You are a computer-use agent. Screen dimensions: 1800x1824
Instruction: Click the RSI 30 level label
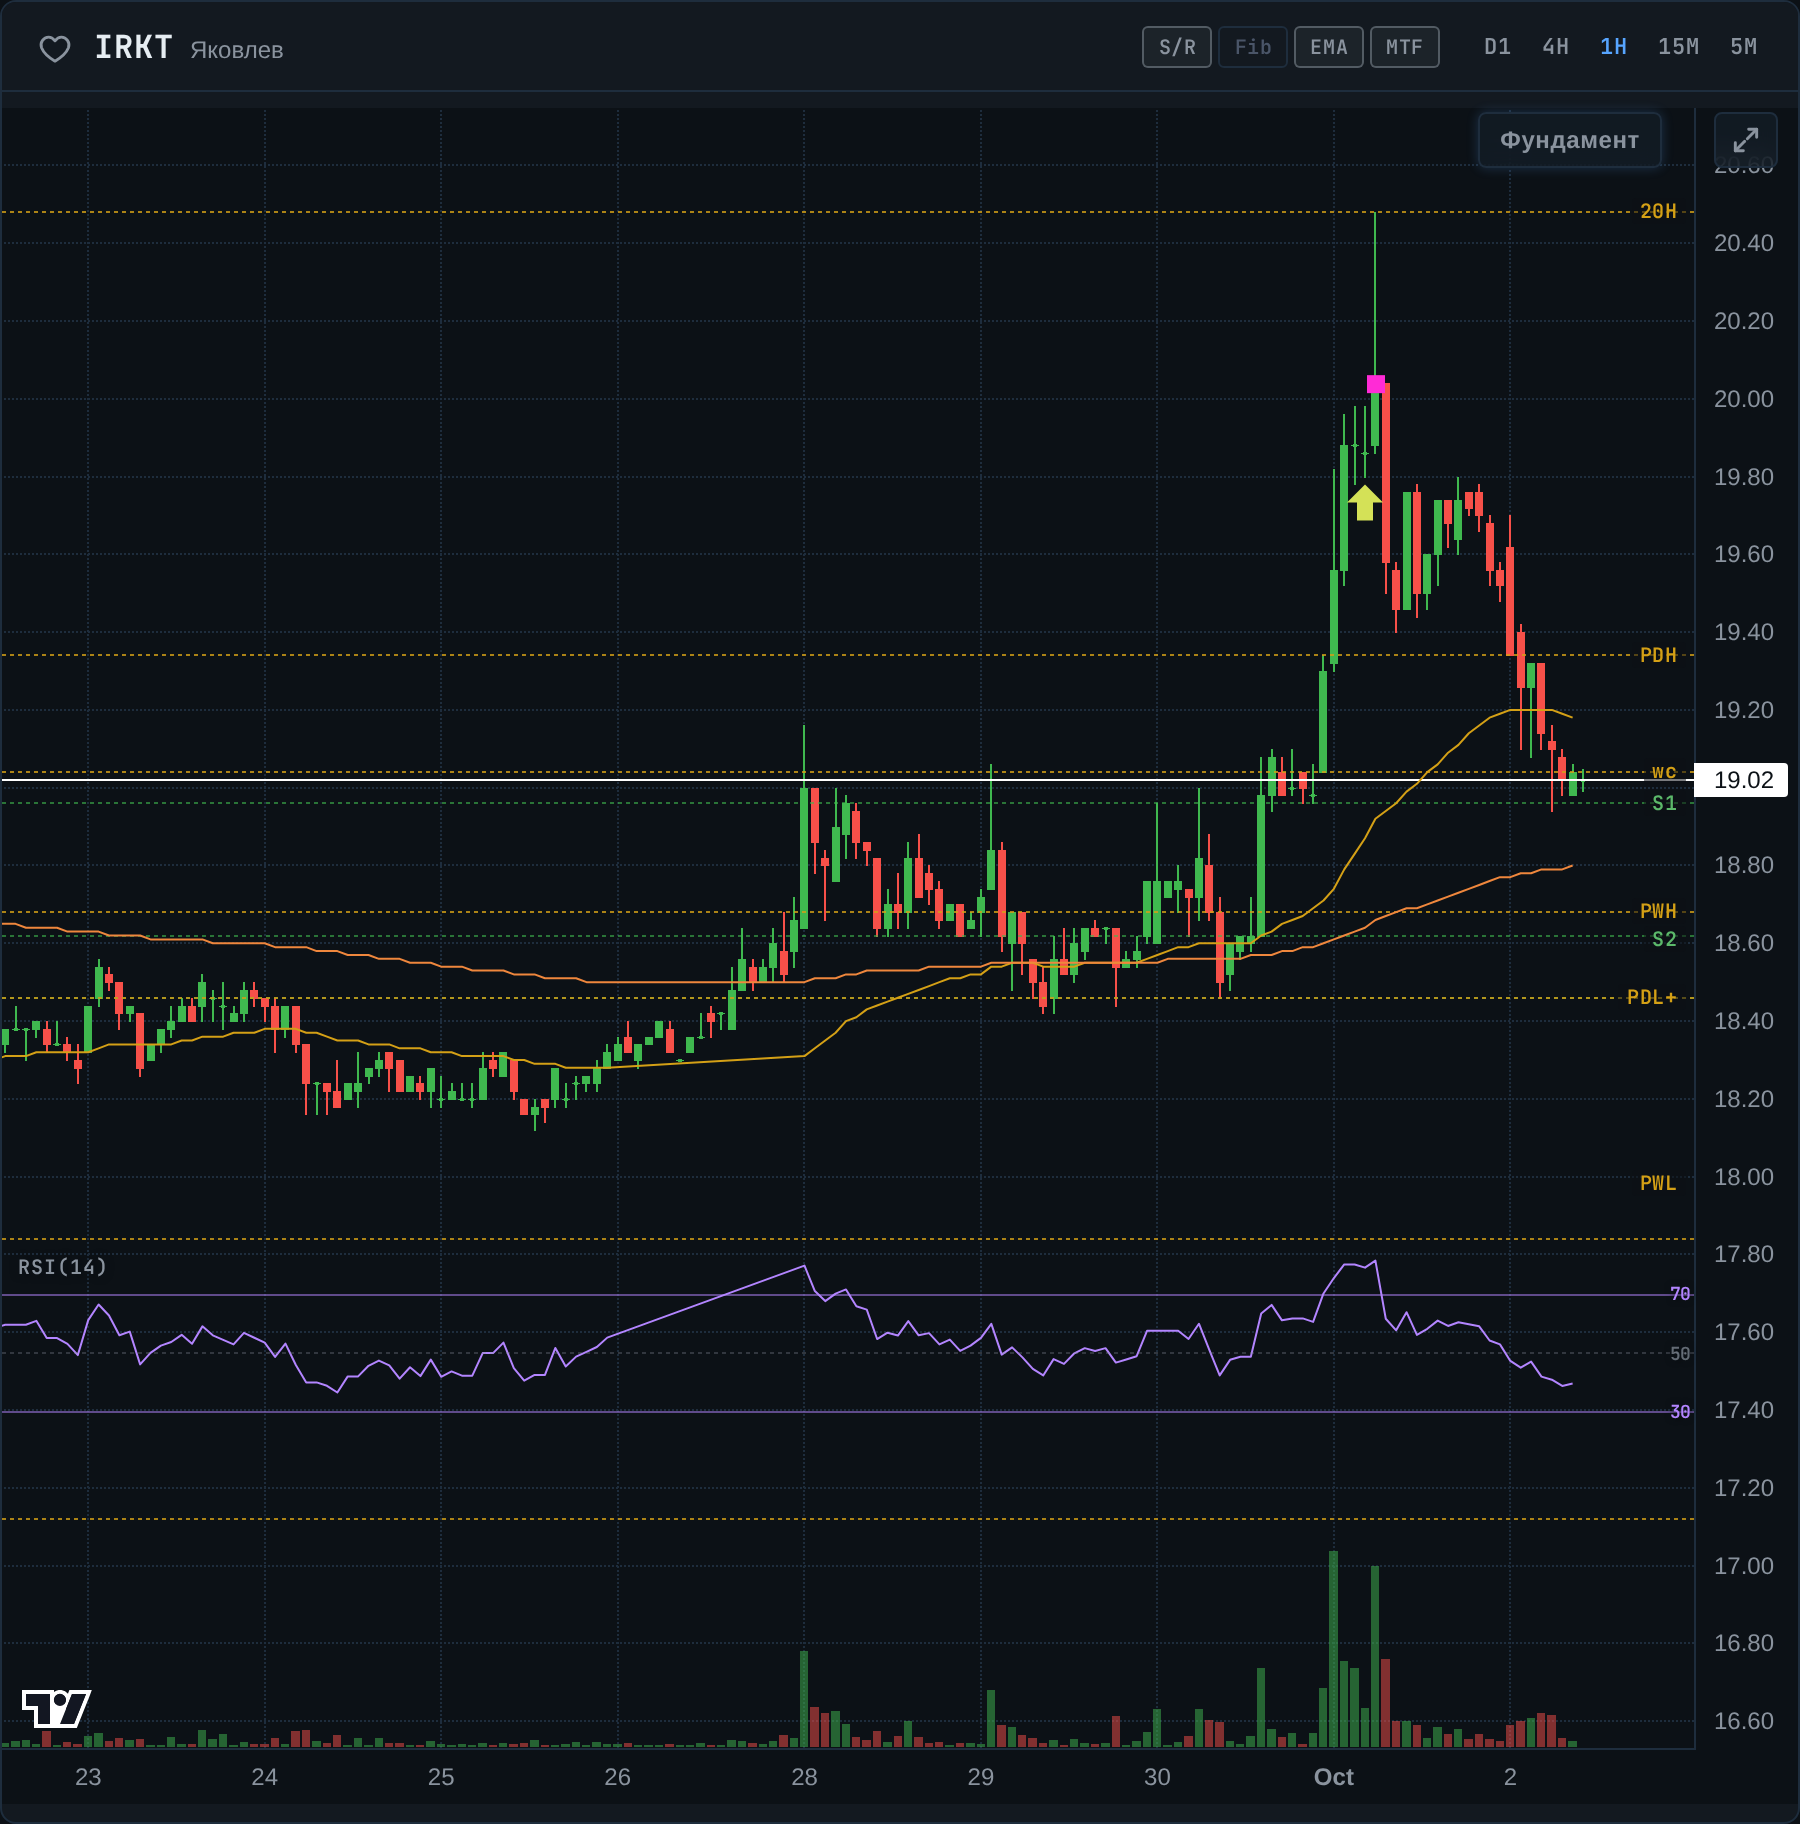point(1680,1412)
